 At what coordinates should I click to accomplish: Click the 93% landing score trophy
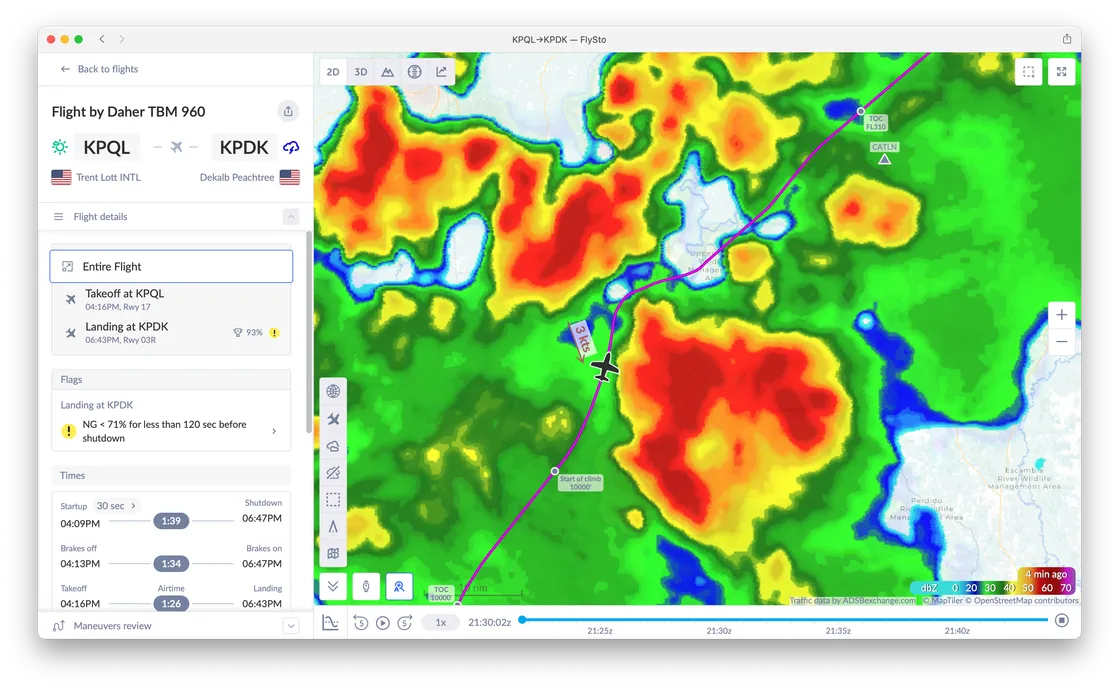[x=248, y=333]
